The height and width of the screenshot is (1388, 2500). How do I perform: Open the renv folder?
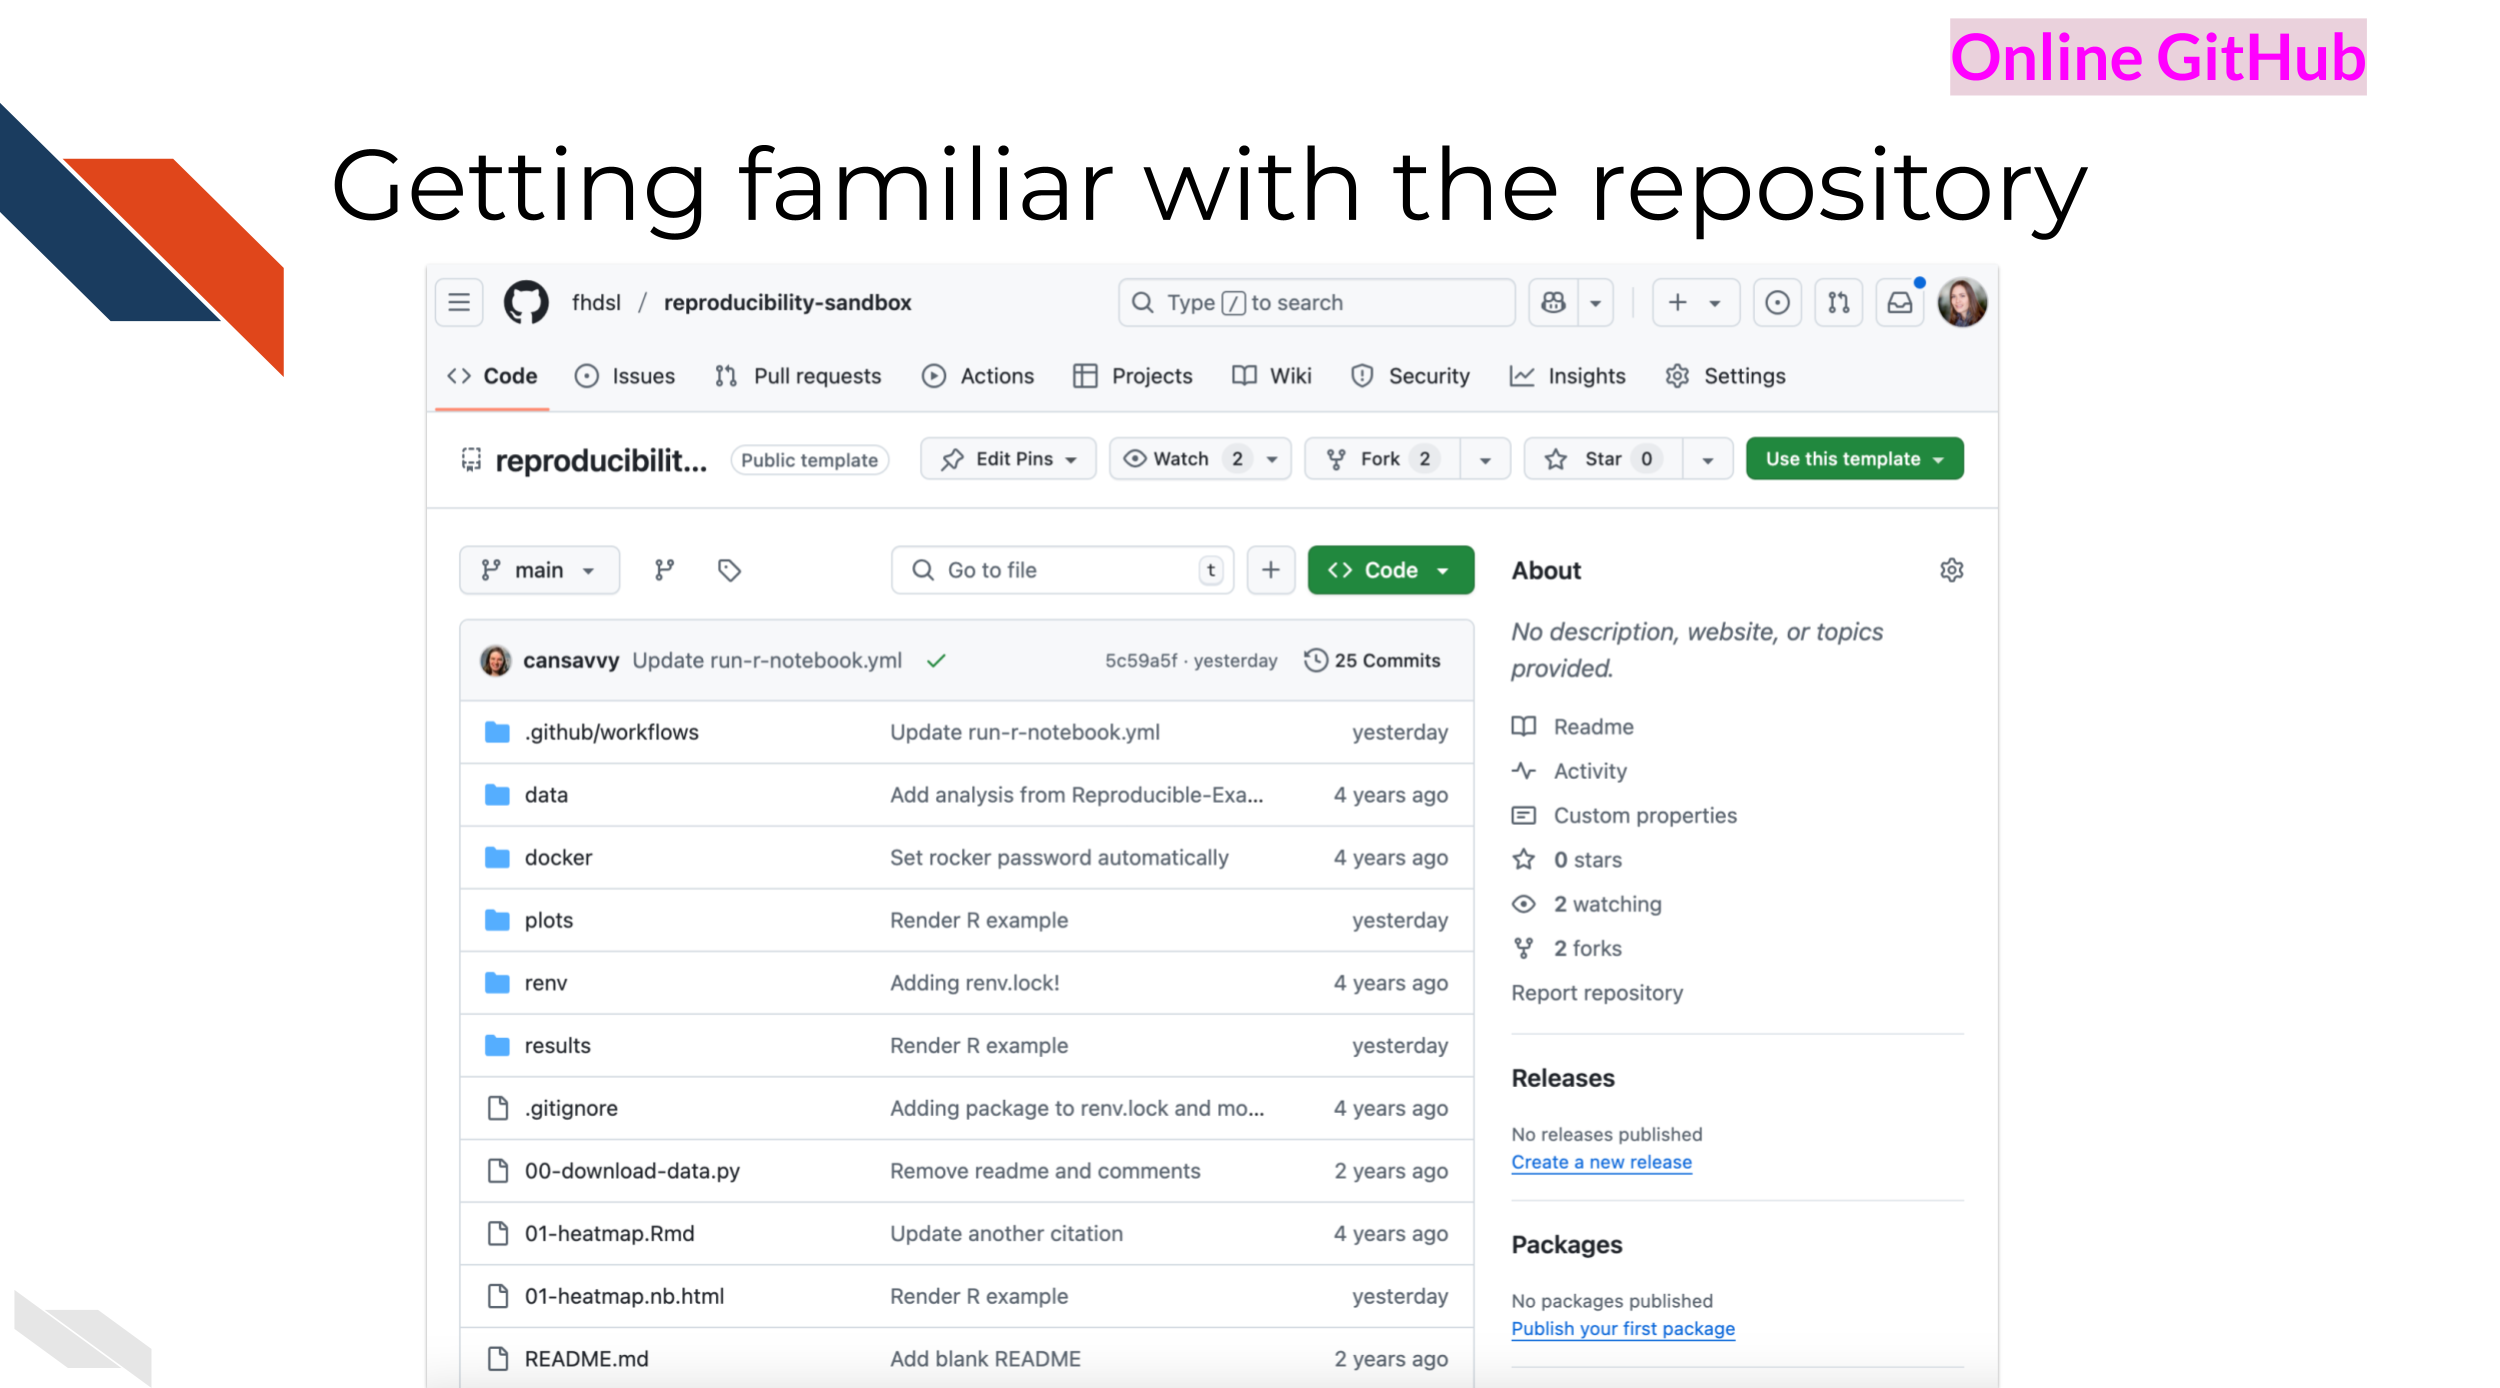point(546,983)
